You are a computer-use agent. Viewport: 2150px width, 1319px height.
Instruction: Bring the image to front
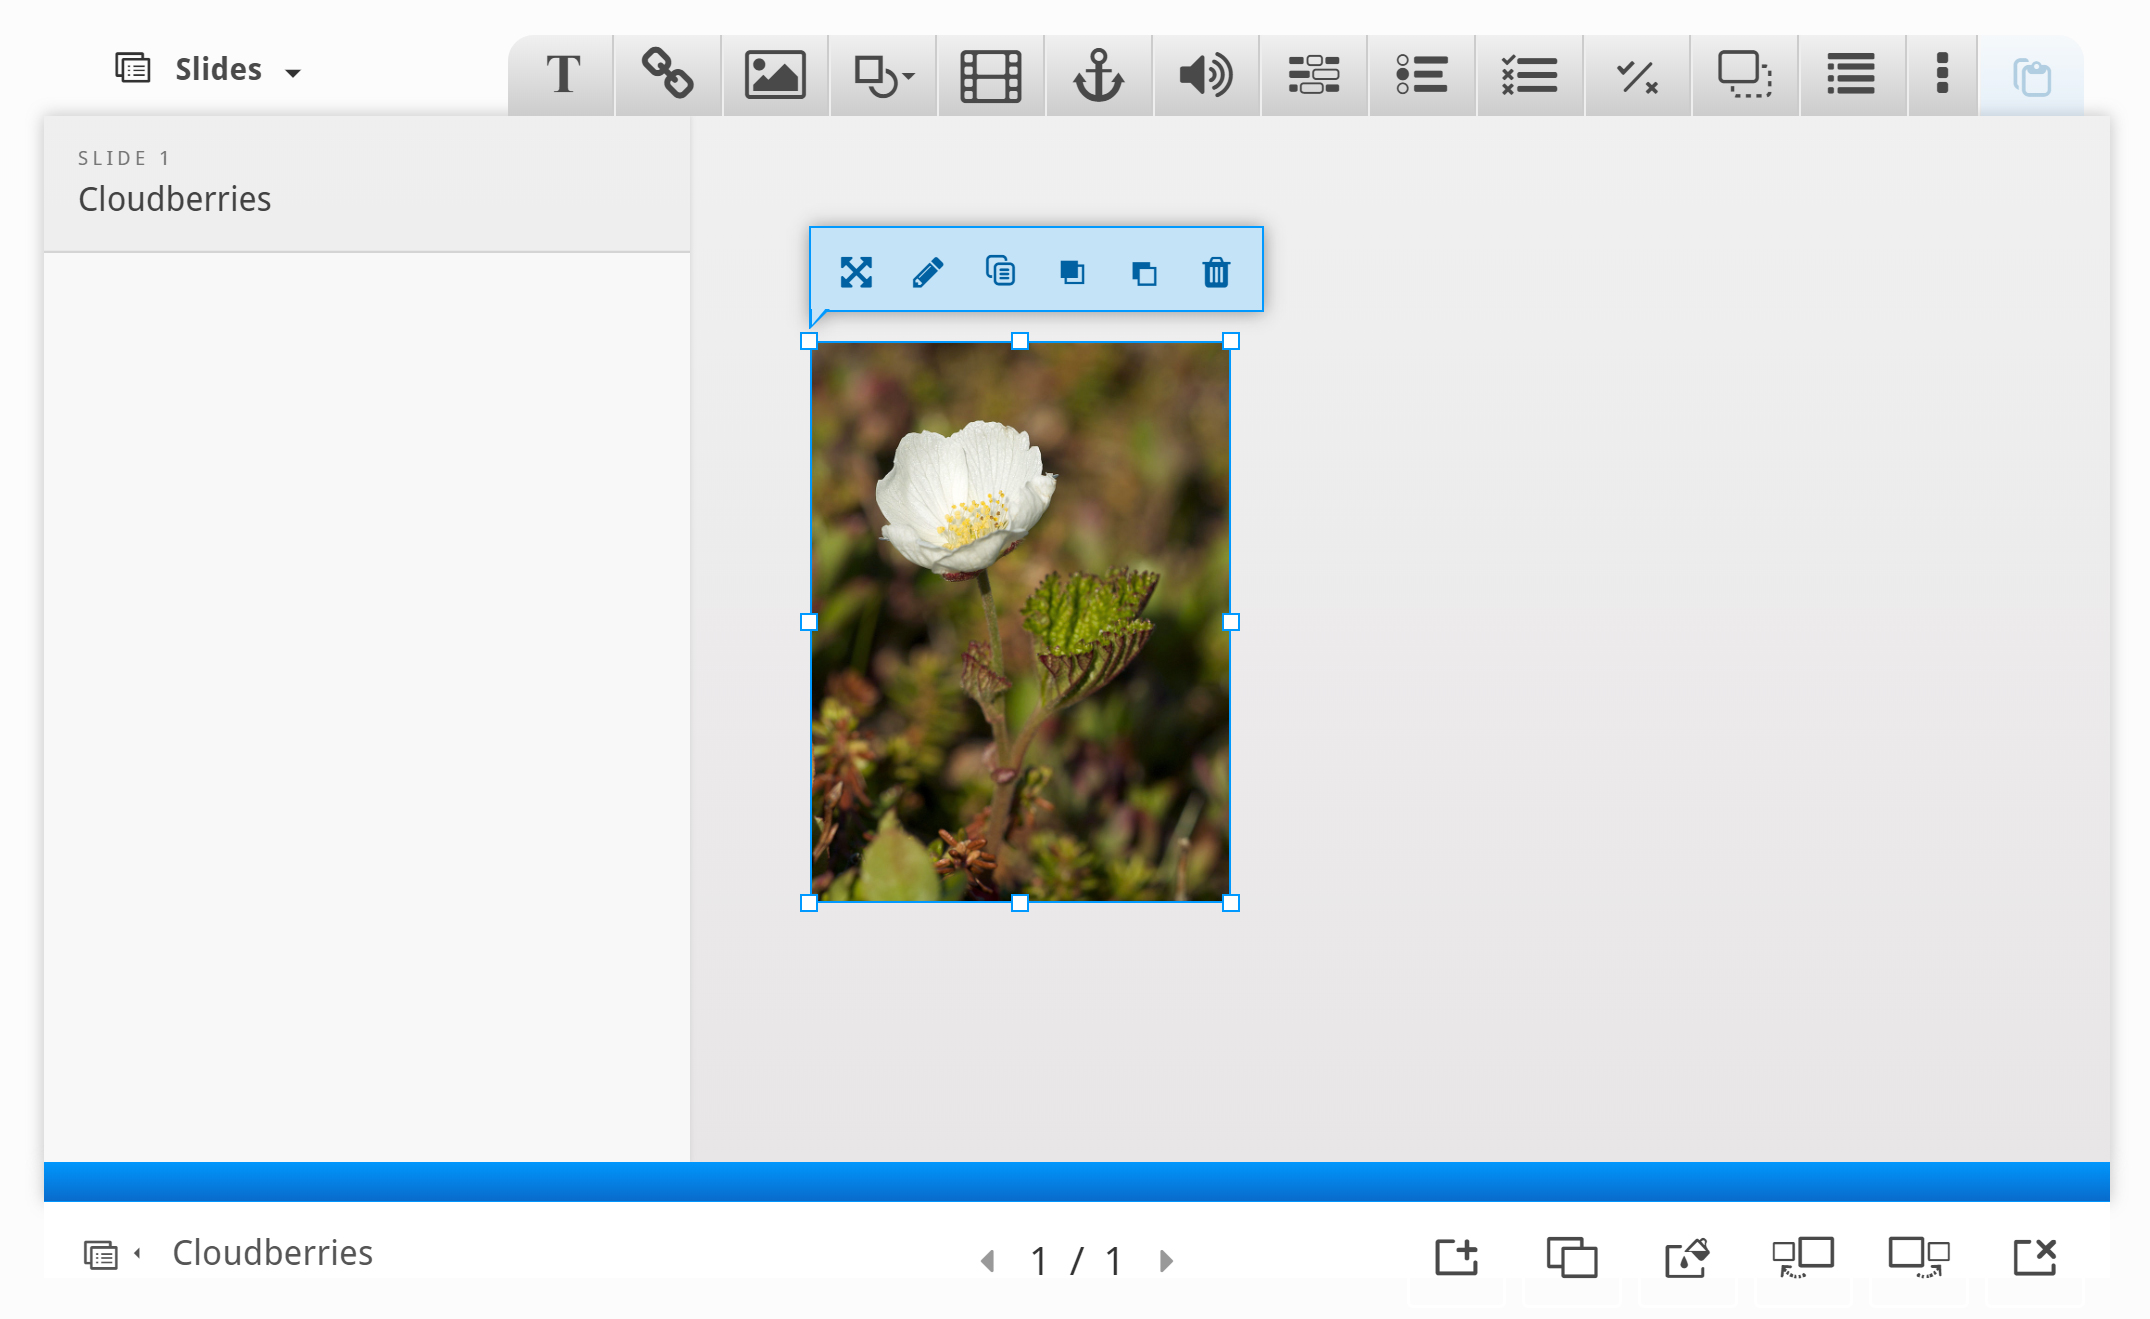(1072, 272)
